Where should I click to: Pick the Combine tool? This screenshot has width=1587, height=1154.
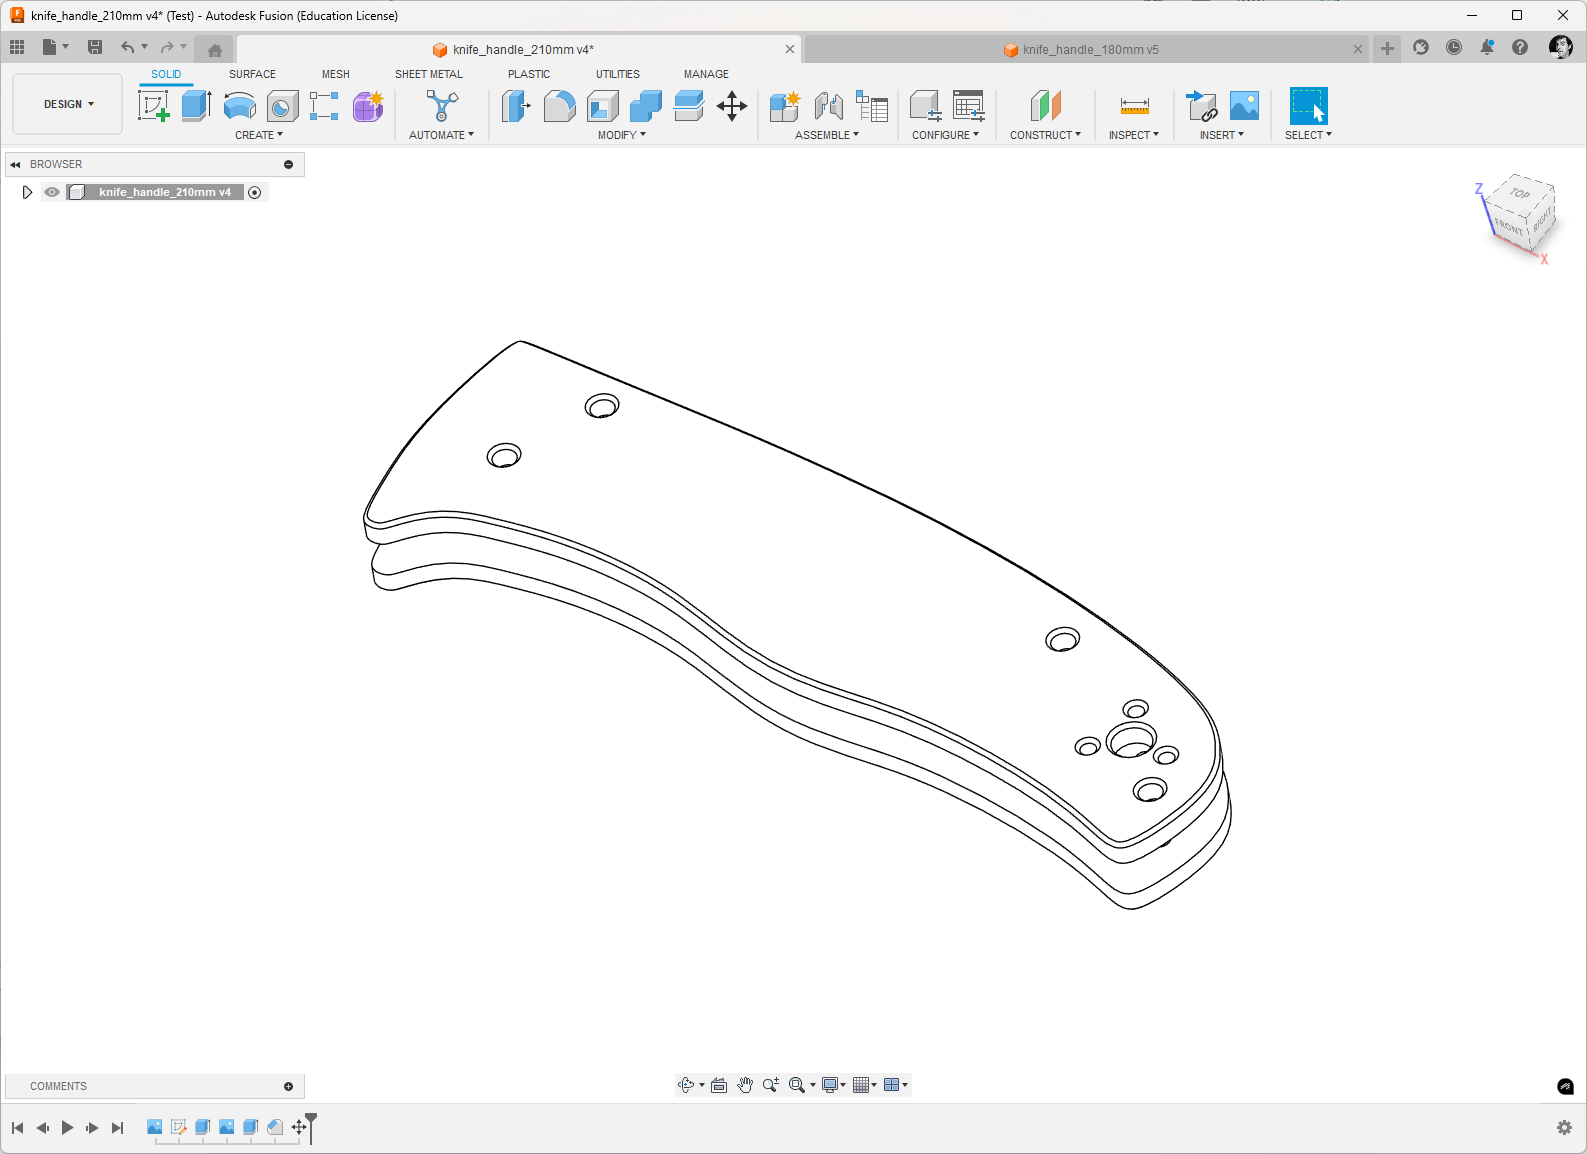(645, 106)
